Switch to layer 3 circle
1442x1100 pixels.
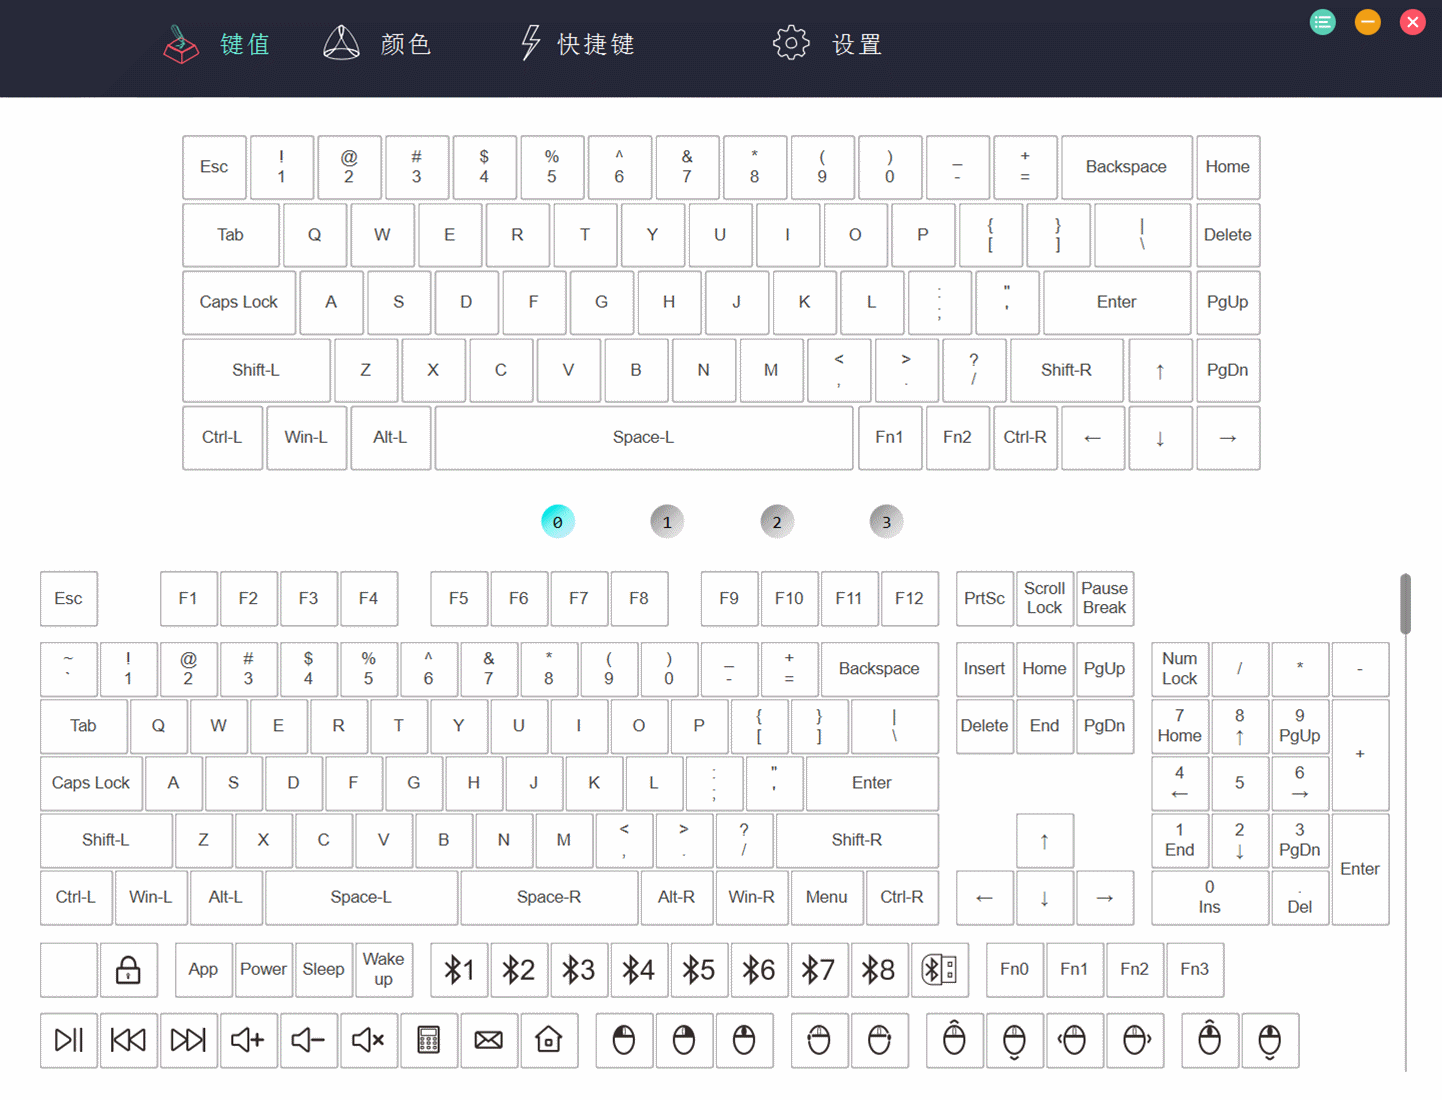886,522
